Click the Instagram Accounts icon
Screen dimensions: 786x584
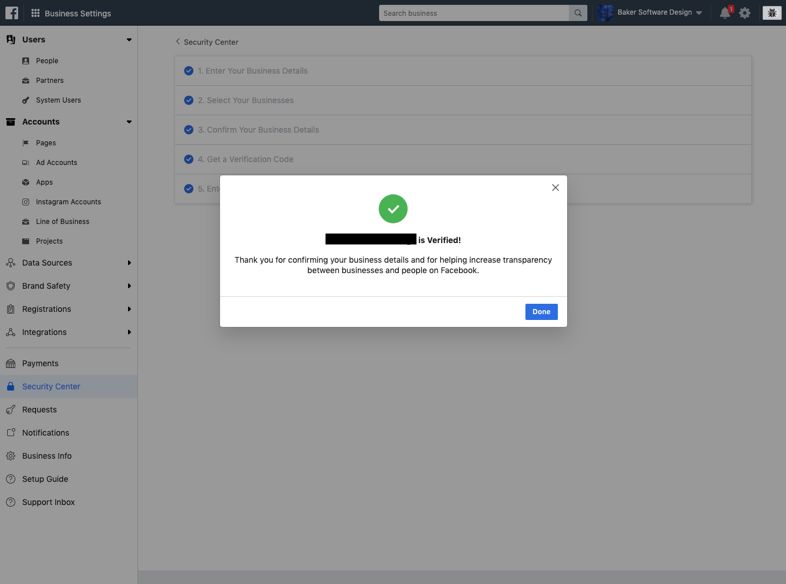pyautogui.click(x=26, y=202)
